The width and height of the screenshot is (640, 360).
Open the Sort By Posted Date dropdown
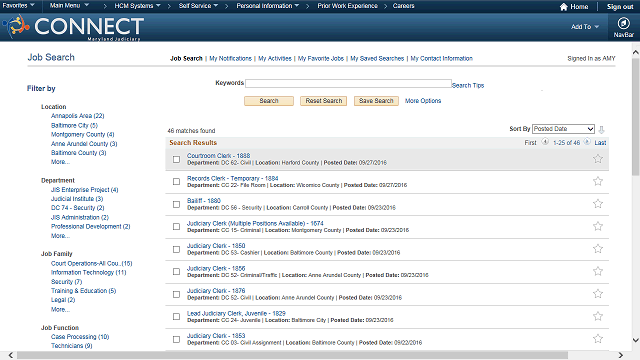tap(563, 129)
